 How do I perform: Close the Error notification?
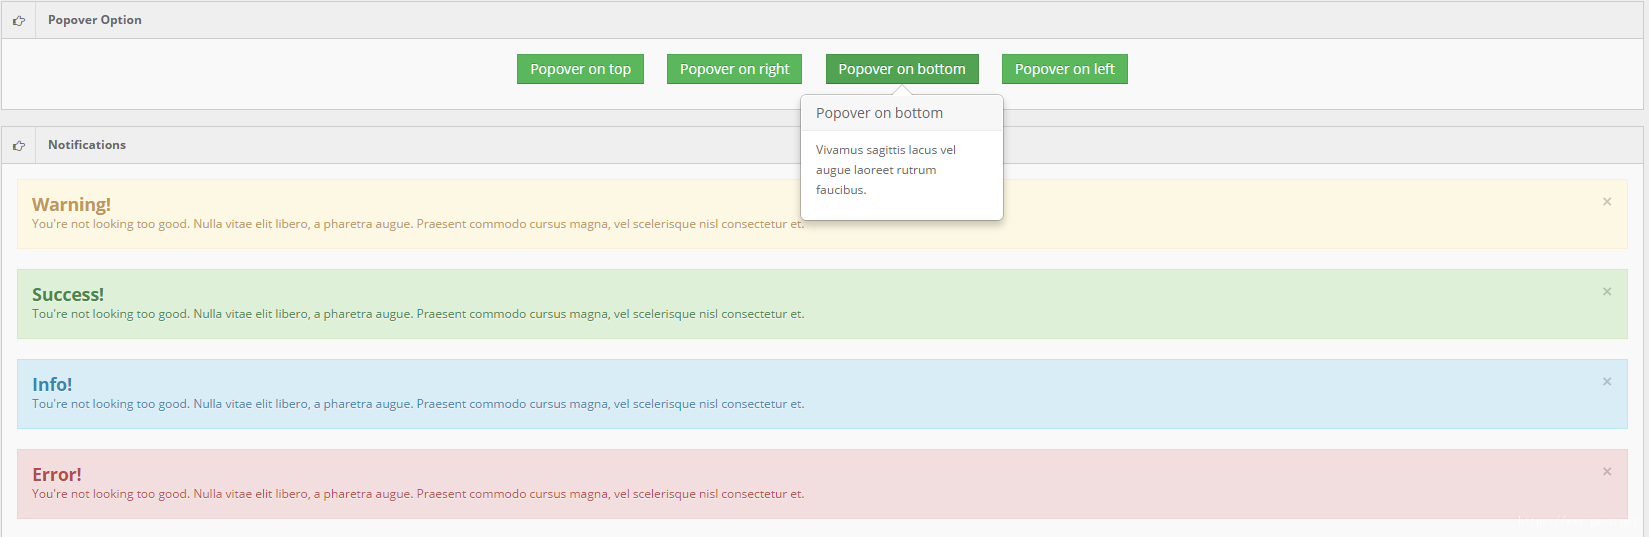coord(1607,472)
